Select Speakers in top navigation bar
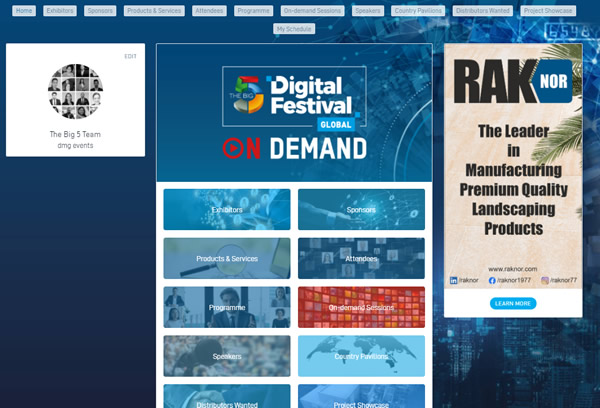This screenshot has height=408, width=600. (368, 11)
